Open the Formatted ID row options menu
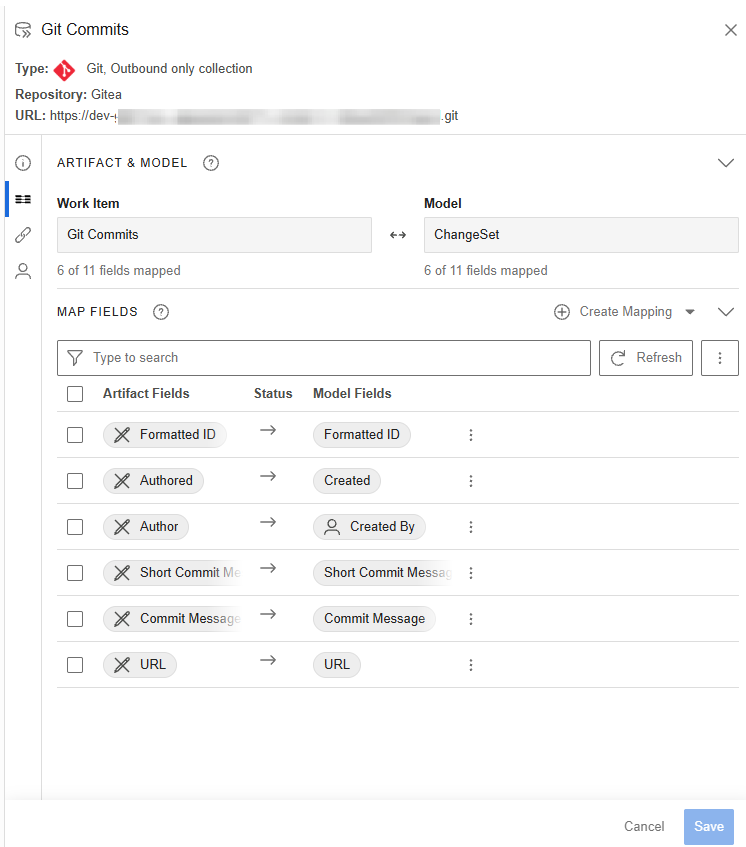Viewport: 746px width, 847px height. coord(471,435)
